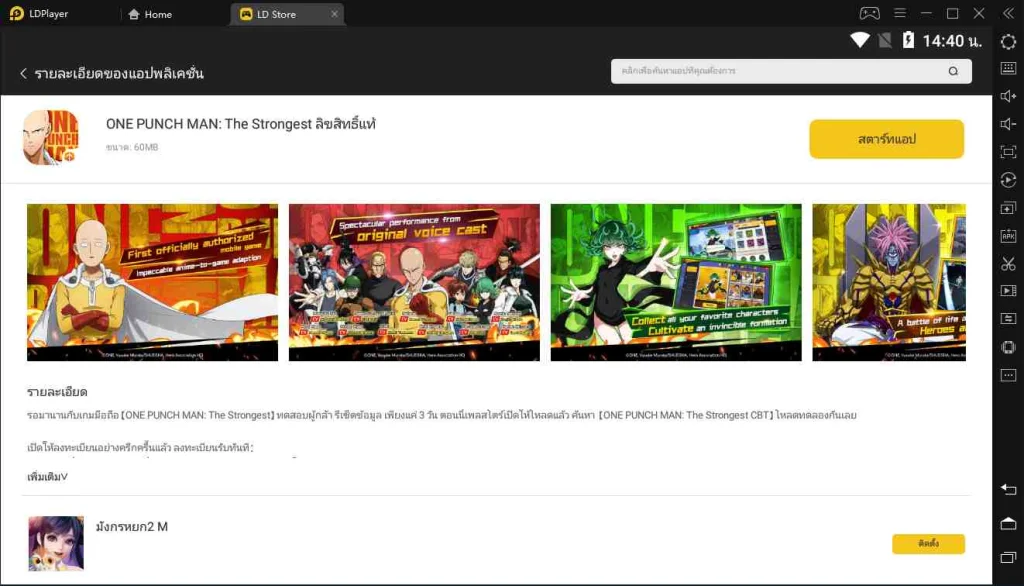Image resolution: width=1024 pixels, height=586 pixels.
Task: Open Tatsumaki 'Collect all your favorite characters' screenshot
Action: pos(676,282)
